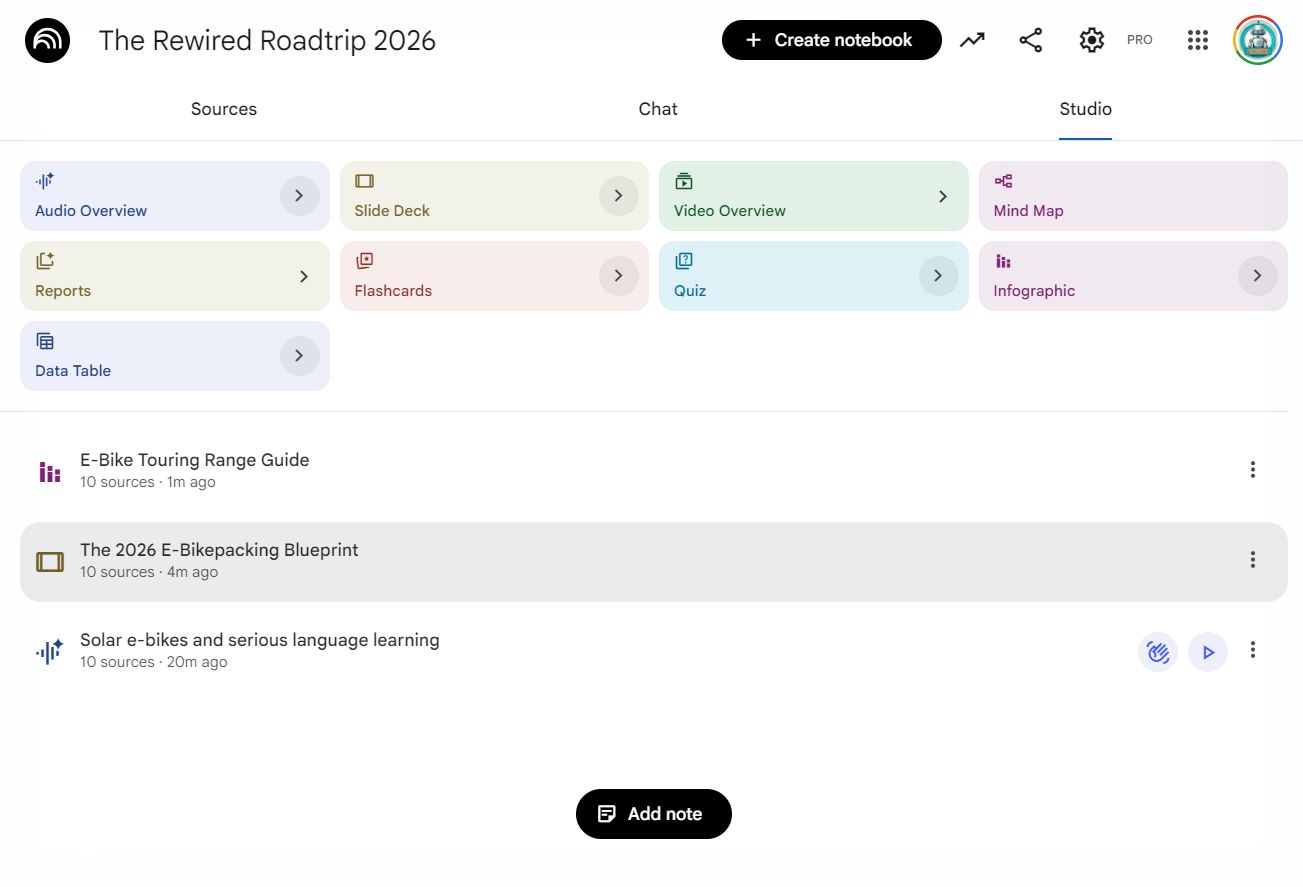Expand Slide Deck options chevron
The image size is (1303, 887).
[618, 196]
